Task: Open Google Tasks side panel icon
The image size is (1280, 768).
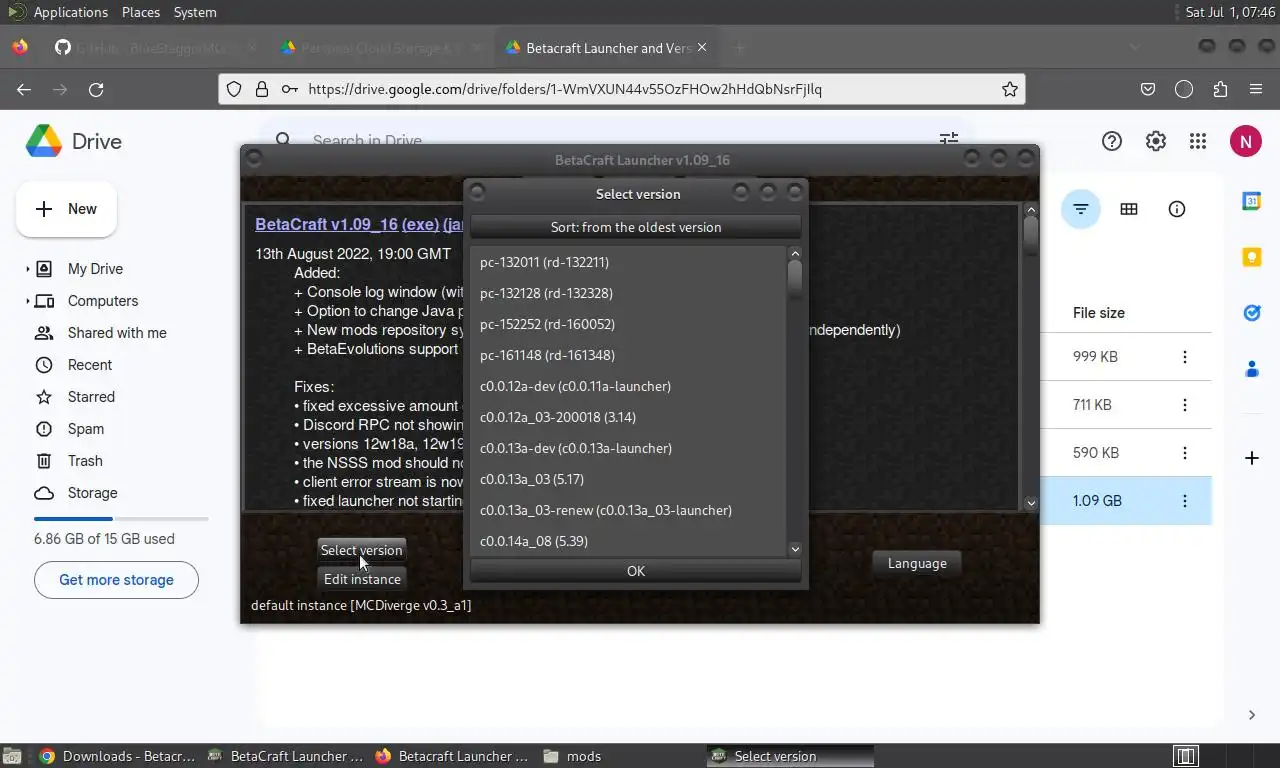Action: pyautogui.click(x=1251, y=313)
